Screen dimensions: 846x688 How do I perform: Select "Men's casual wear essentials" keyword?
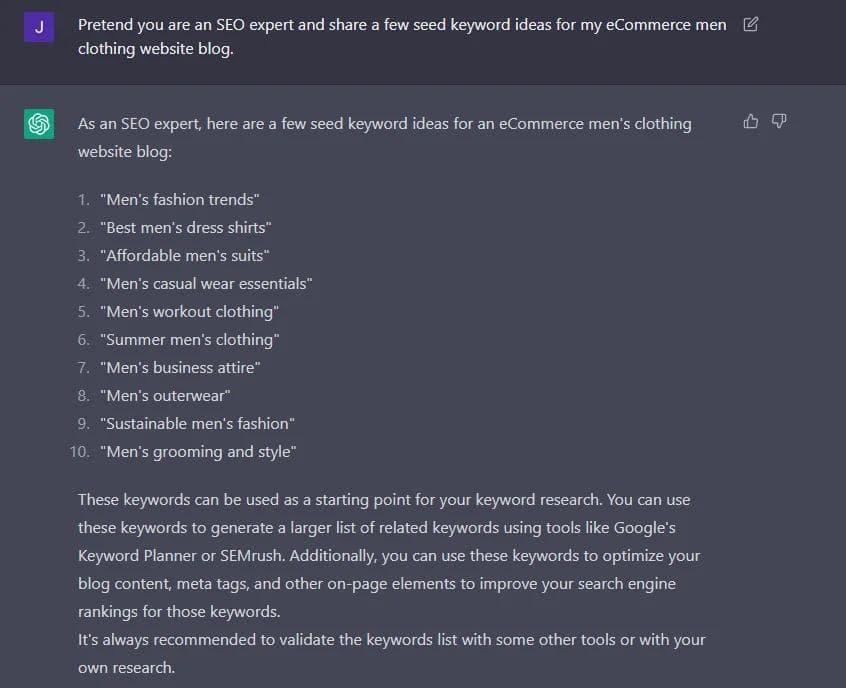(x=206, y=284)
